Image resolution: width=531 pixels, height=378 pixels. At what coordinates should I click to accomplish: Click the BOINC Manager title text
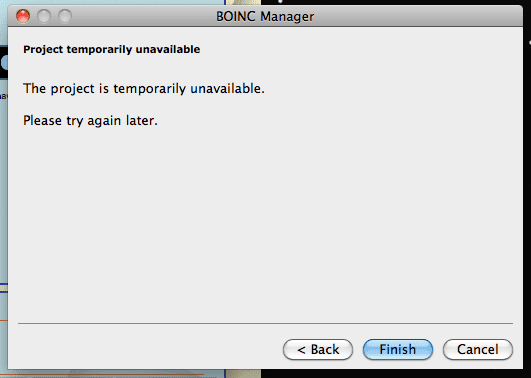click(265, 16)
